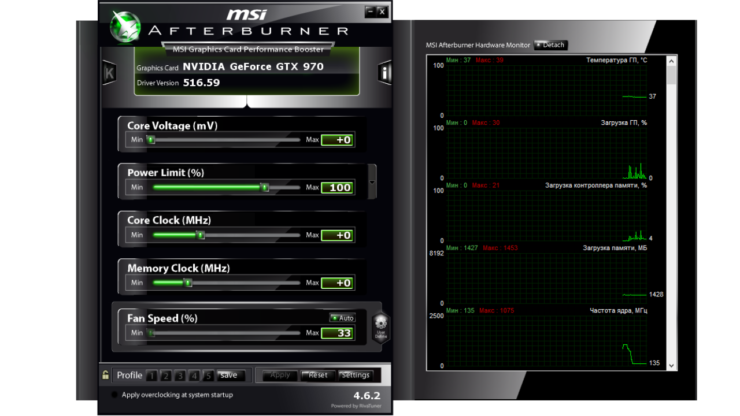Click the hardware monitor scrollbar thumb
This screenshot has height=416, width=740.
point(671,76)
